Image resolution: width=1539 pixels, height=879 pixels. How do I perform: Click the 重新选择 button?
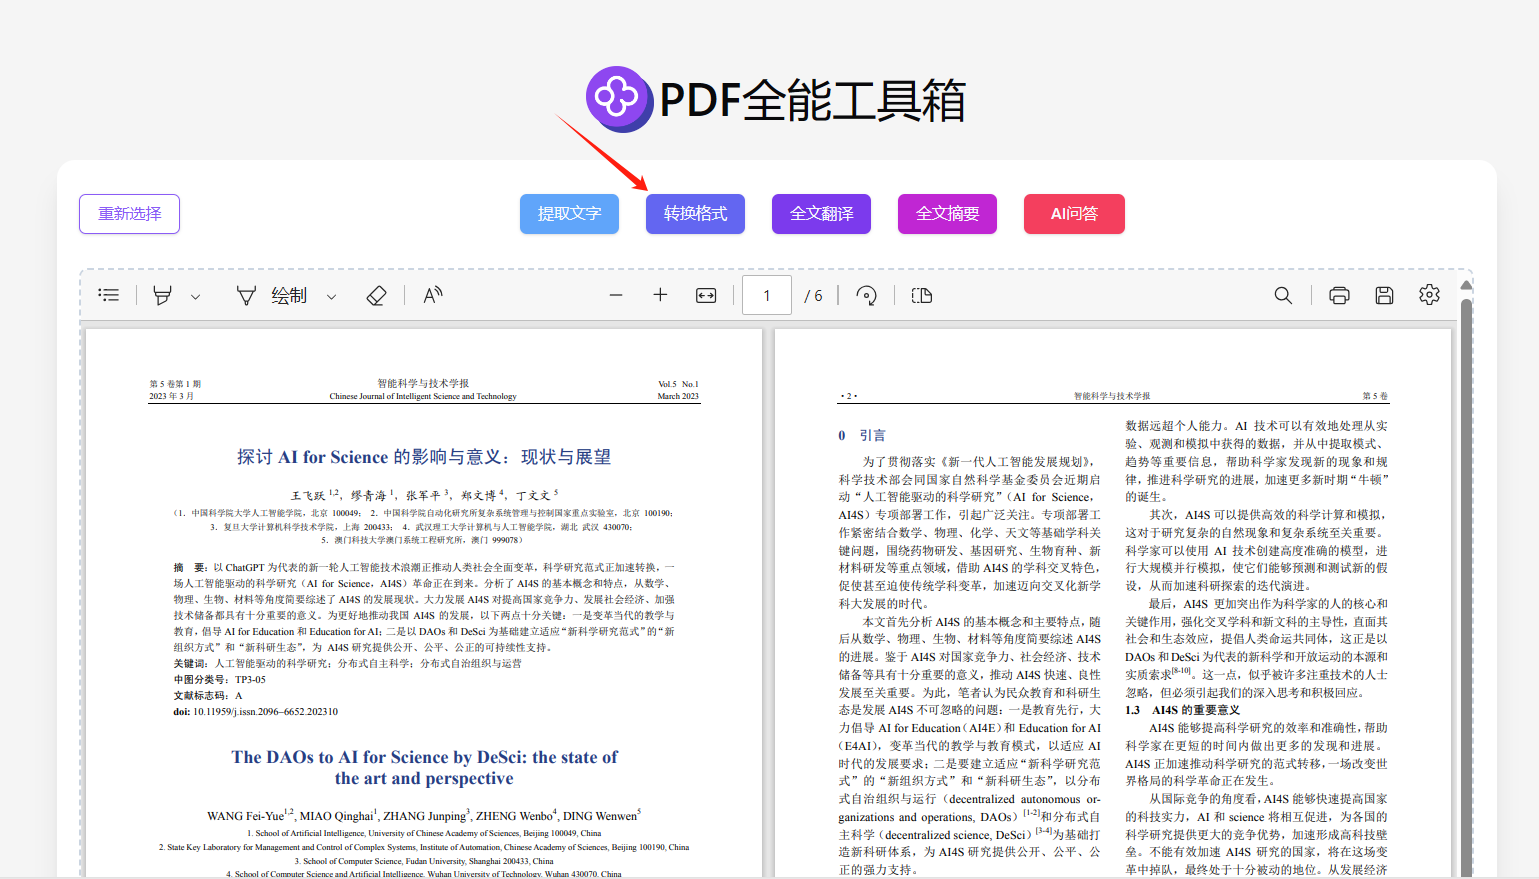click(x=129, y=214)
